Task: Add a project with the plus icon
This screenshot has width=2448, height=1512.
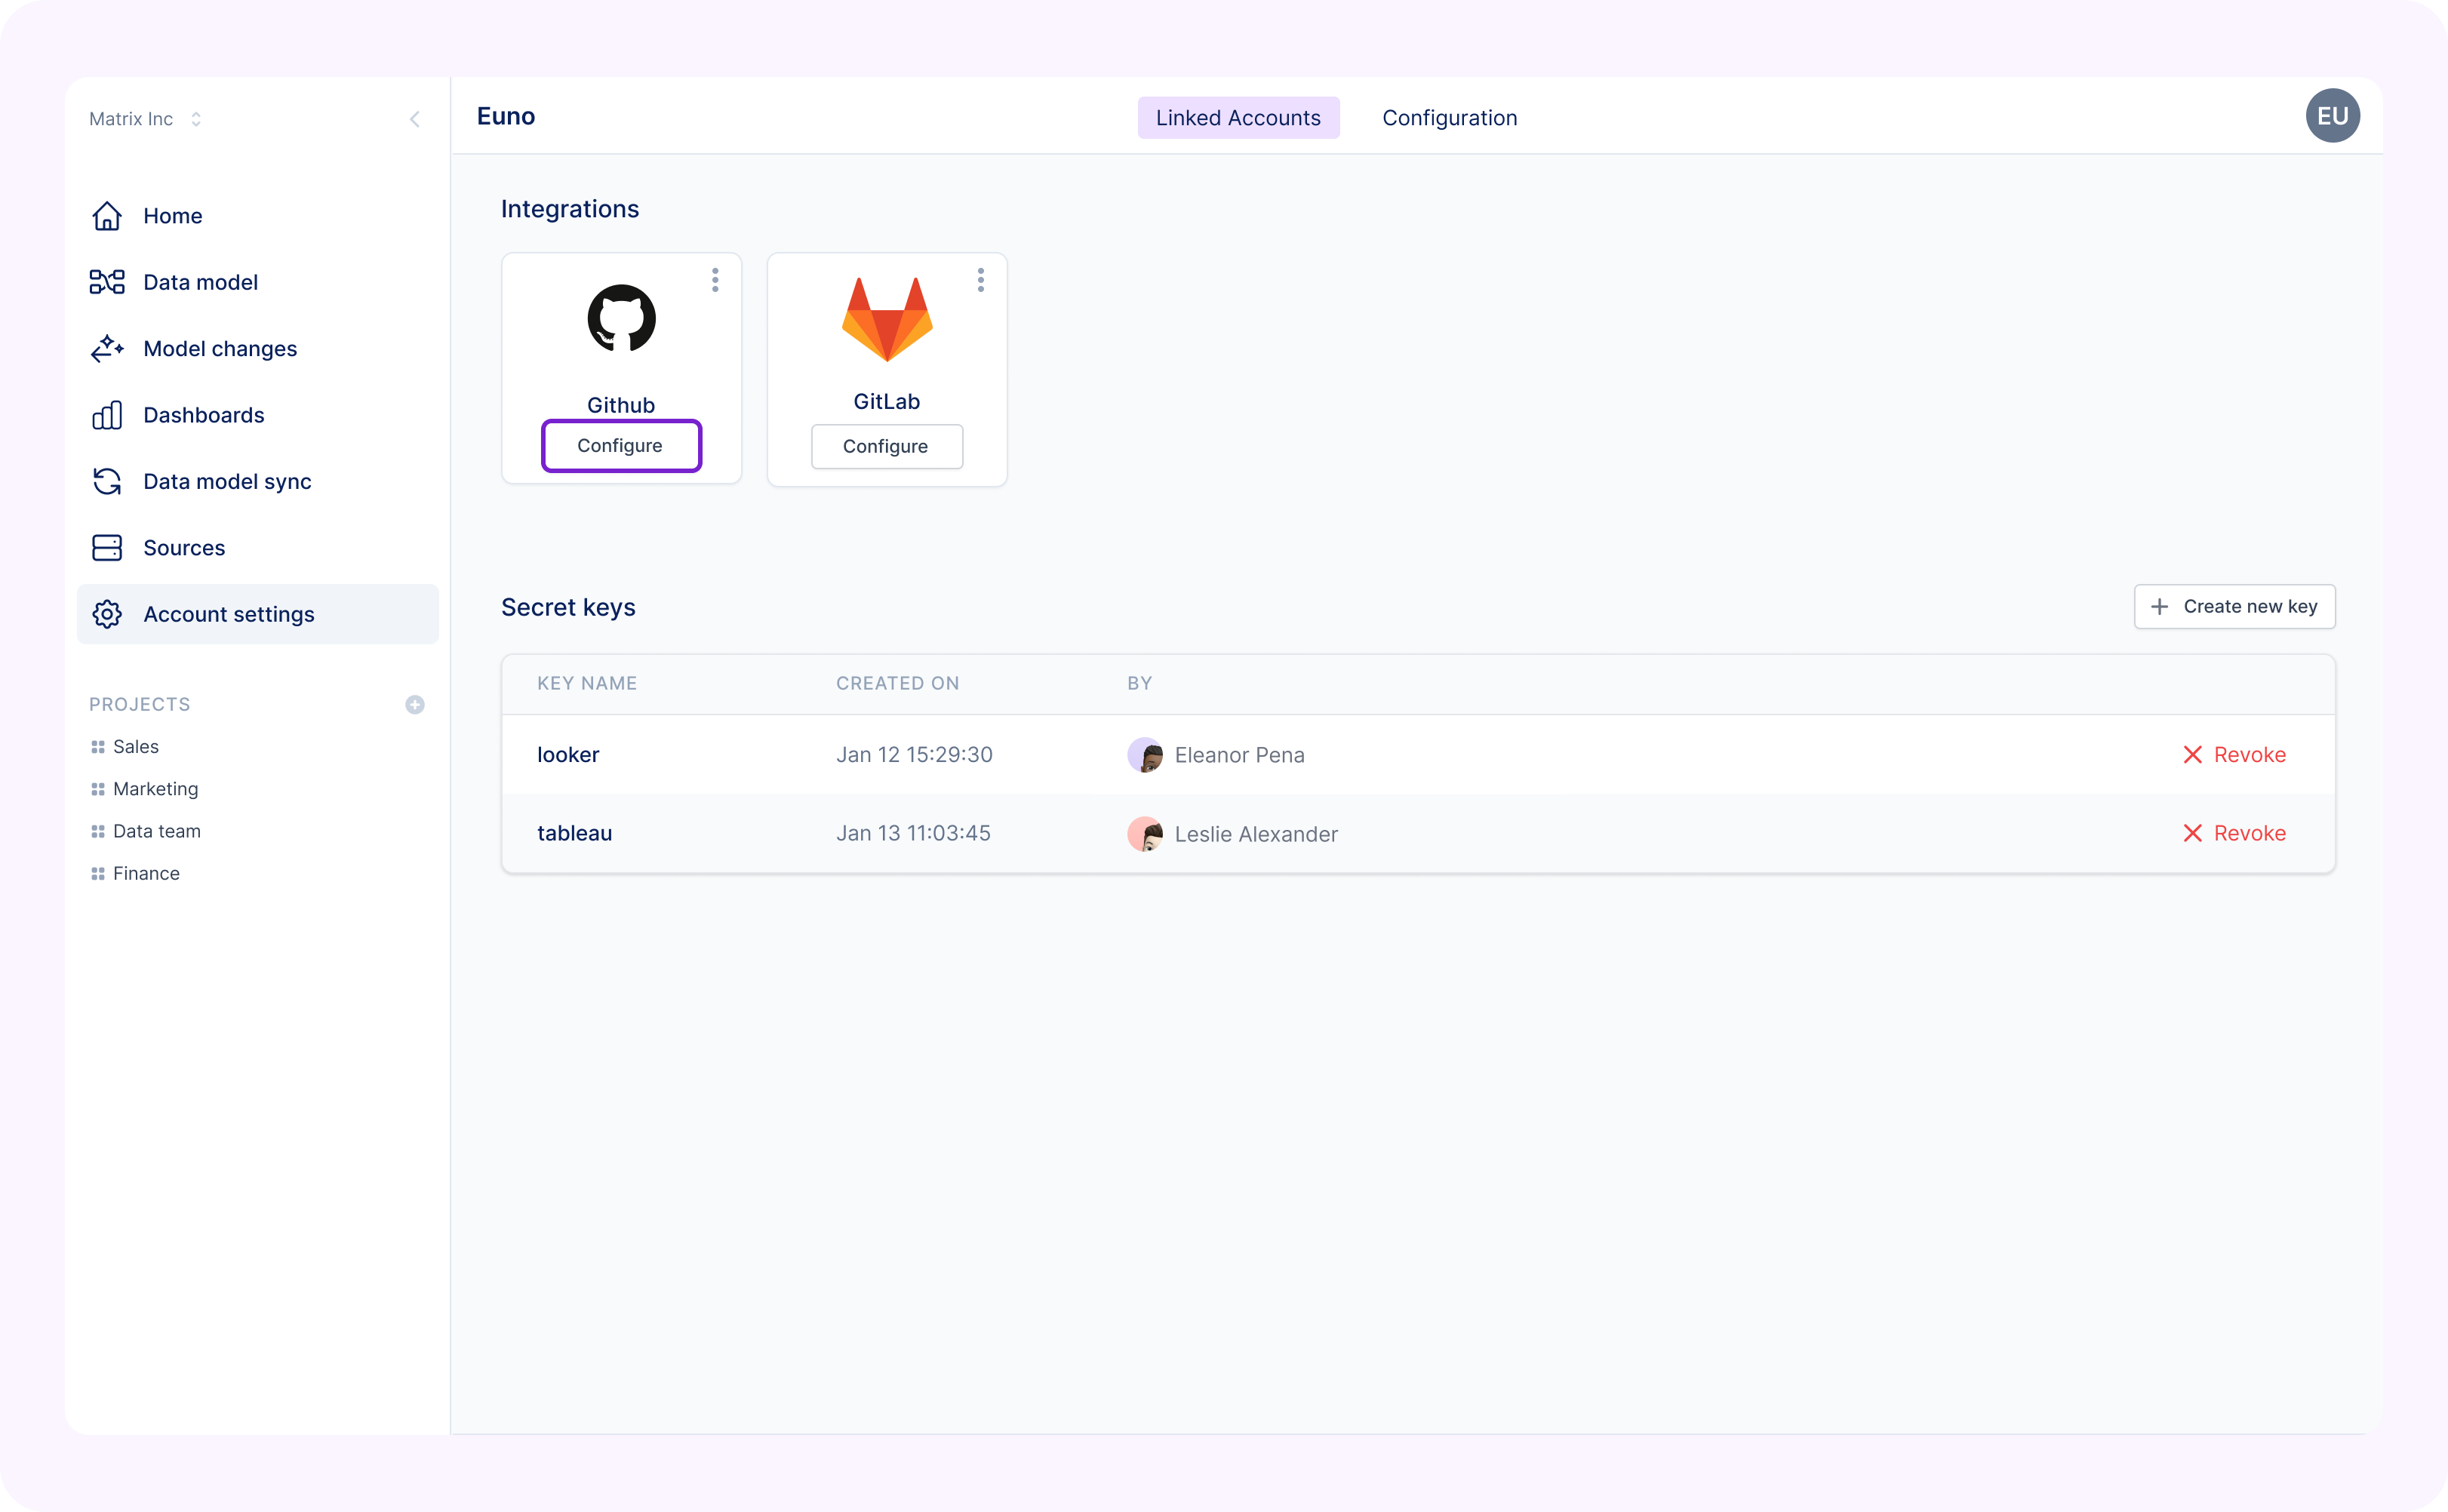Action: point(415,705)
